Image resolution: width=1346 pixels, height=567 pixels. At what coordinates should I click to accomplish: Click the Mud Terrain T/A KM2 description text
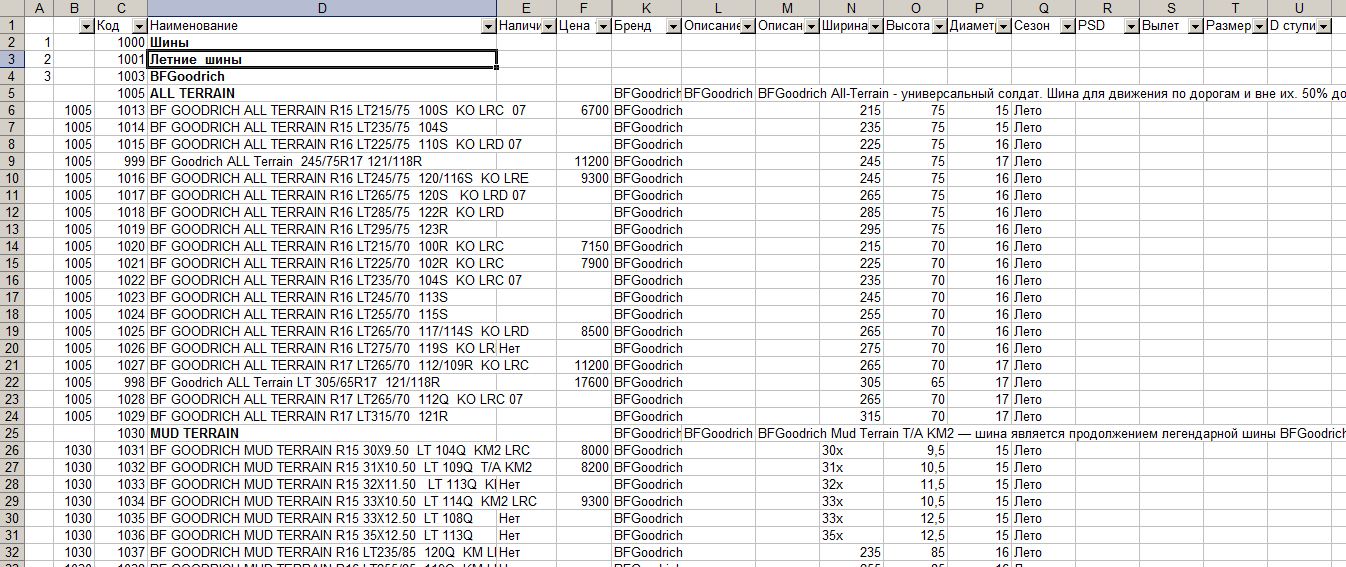tap(1051, 433)
